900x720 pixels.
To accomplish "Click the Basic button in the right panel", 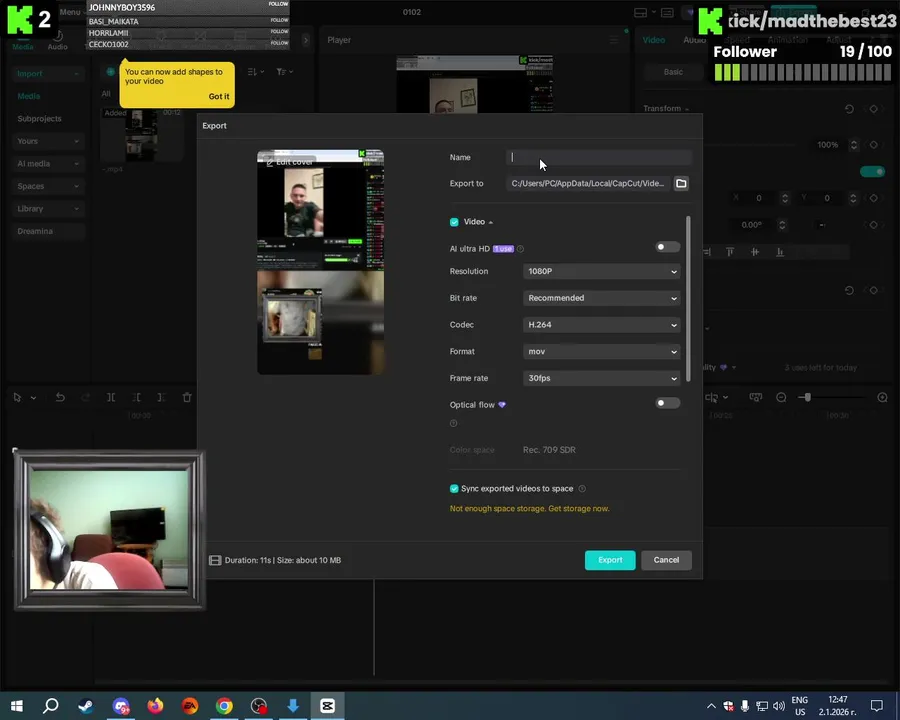I will click(673, 72).
